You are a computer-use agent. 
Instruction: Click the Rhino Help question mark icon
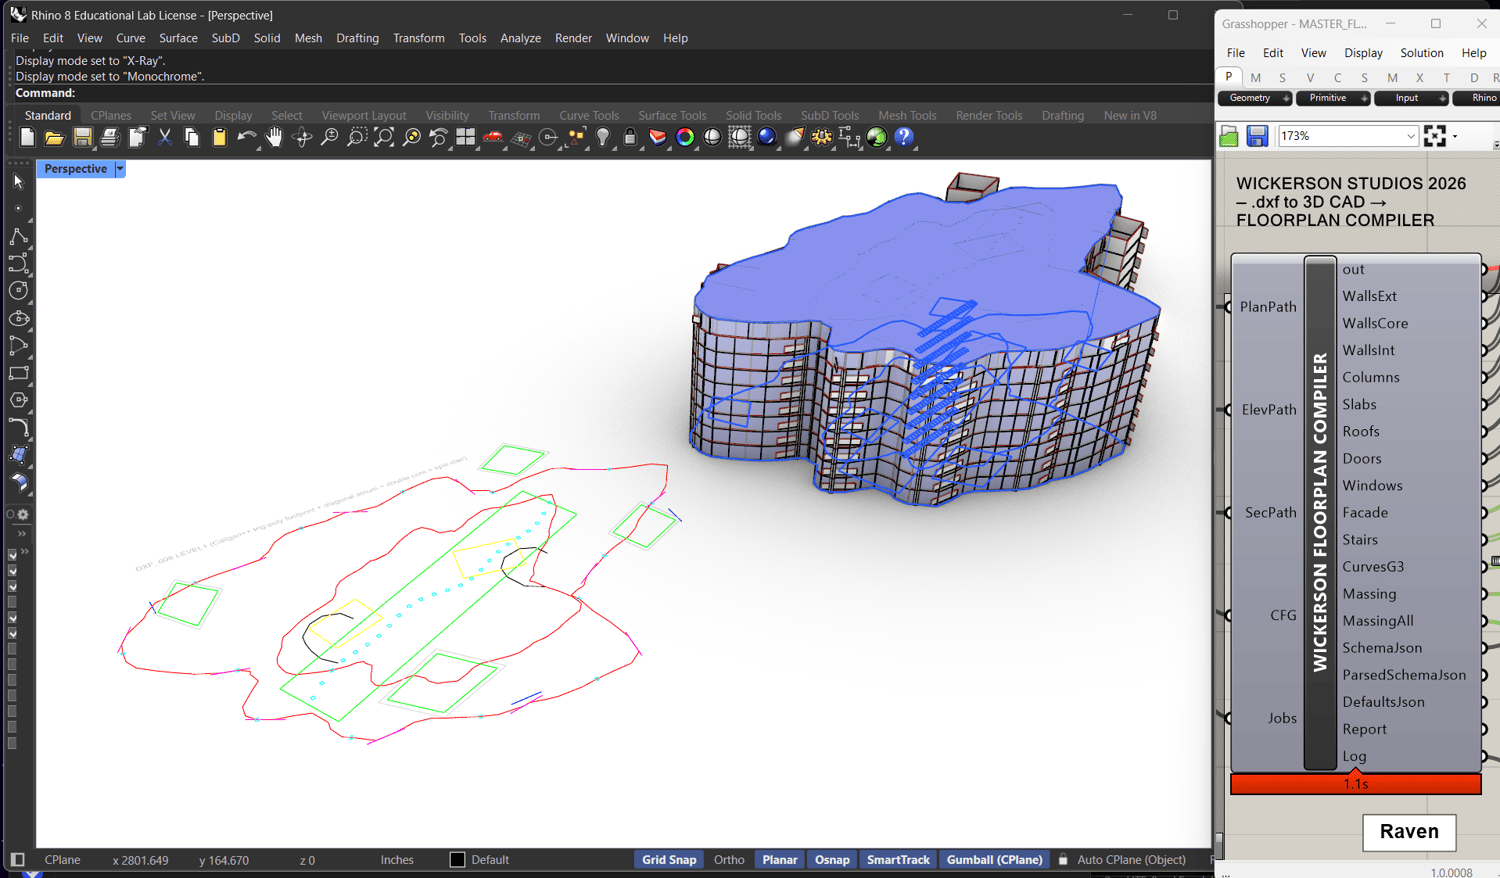[x=904, y=138]
